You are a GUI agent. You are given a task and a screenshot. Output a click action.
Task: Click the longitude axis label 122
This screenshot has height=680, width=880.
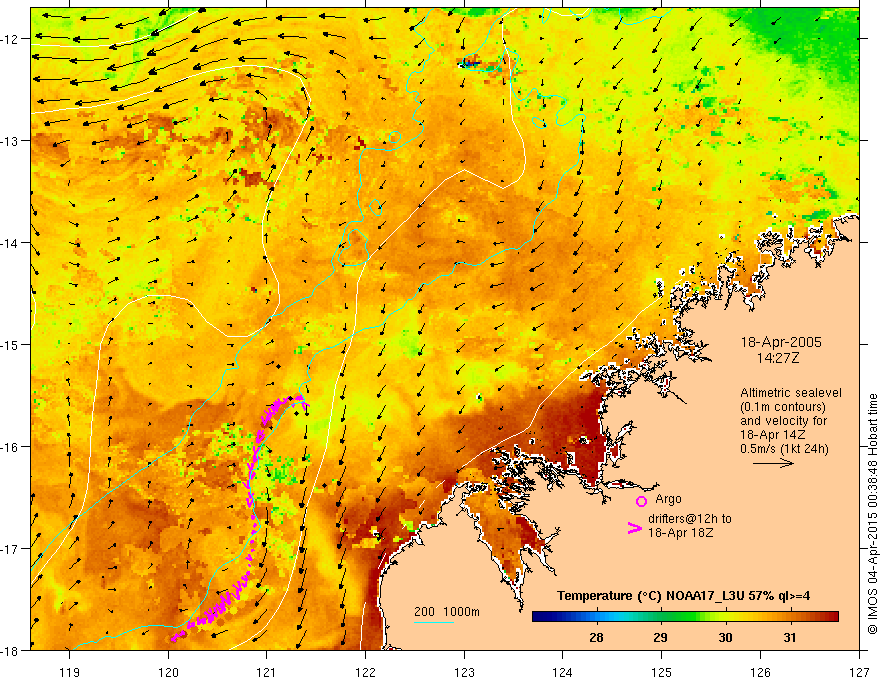(x=365, y=672)
